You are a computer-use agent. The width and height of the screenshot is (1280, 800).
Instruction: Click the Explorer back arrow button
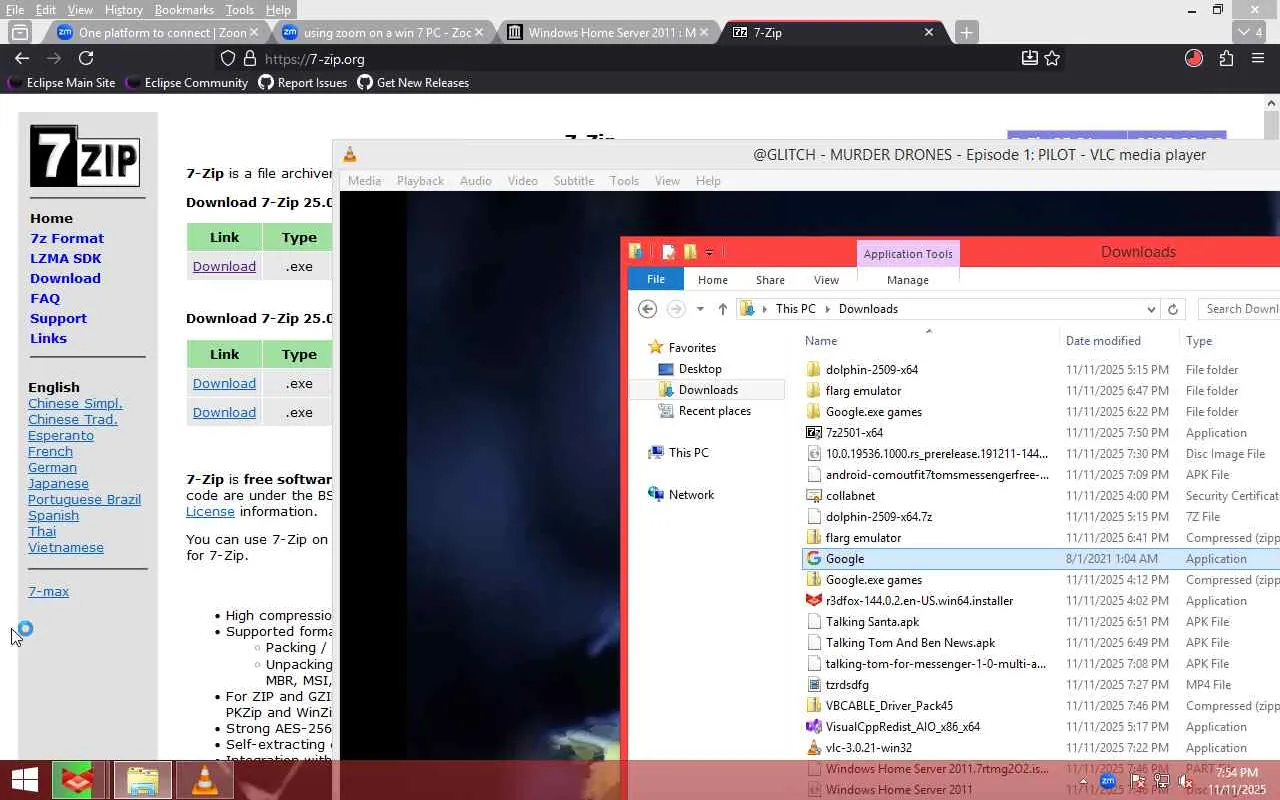pyautogui.click(x=648, y=309)
